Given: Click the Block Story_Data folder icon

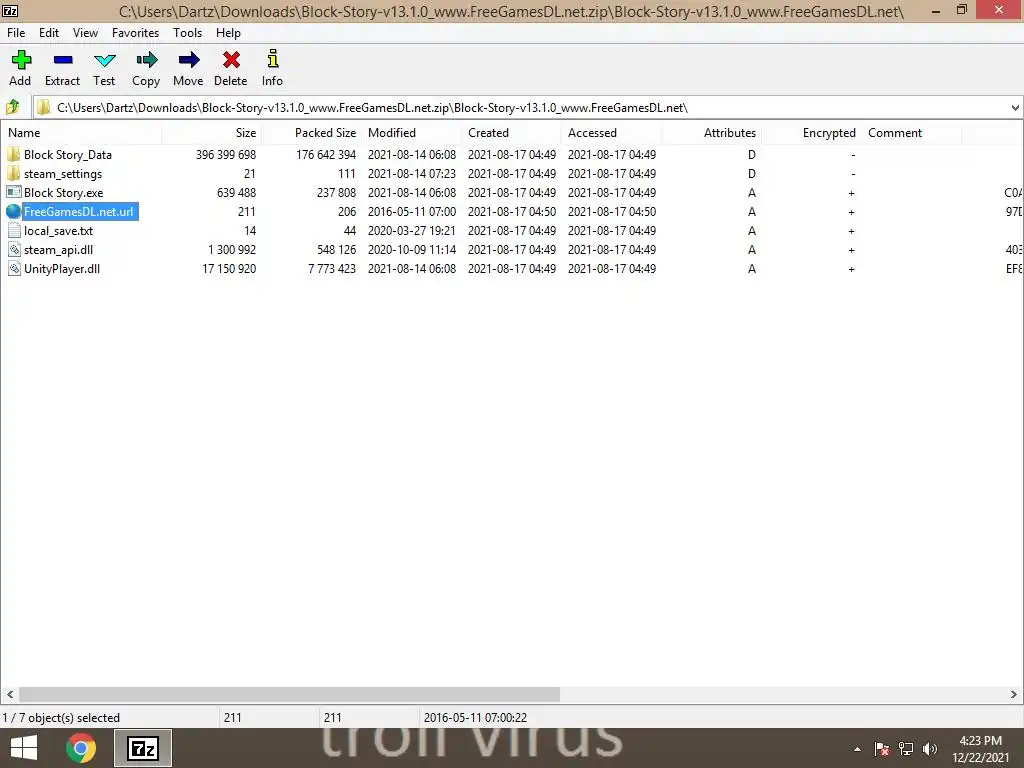Looking at the screenshot, I should tap(14, 155).
